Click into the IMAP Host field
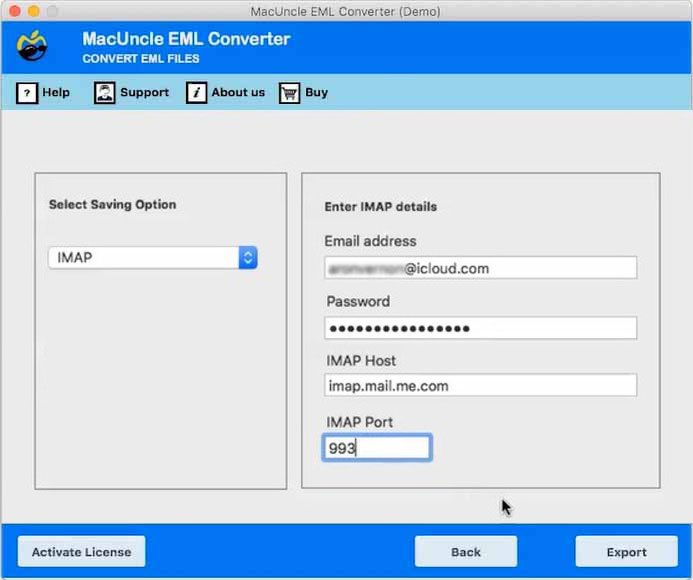Viewport: 693px width, 580px height. (x=480, y=385)
